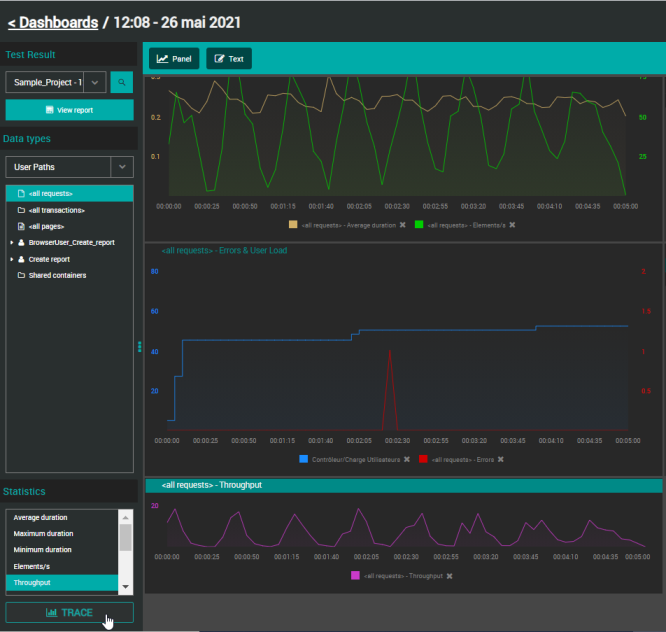
Task: Expand the BrowserUser_Create_report tree node
Action: [x=12, y=242]
